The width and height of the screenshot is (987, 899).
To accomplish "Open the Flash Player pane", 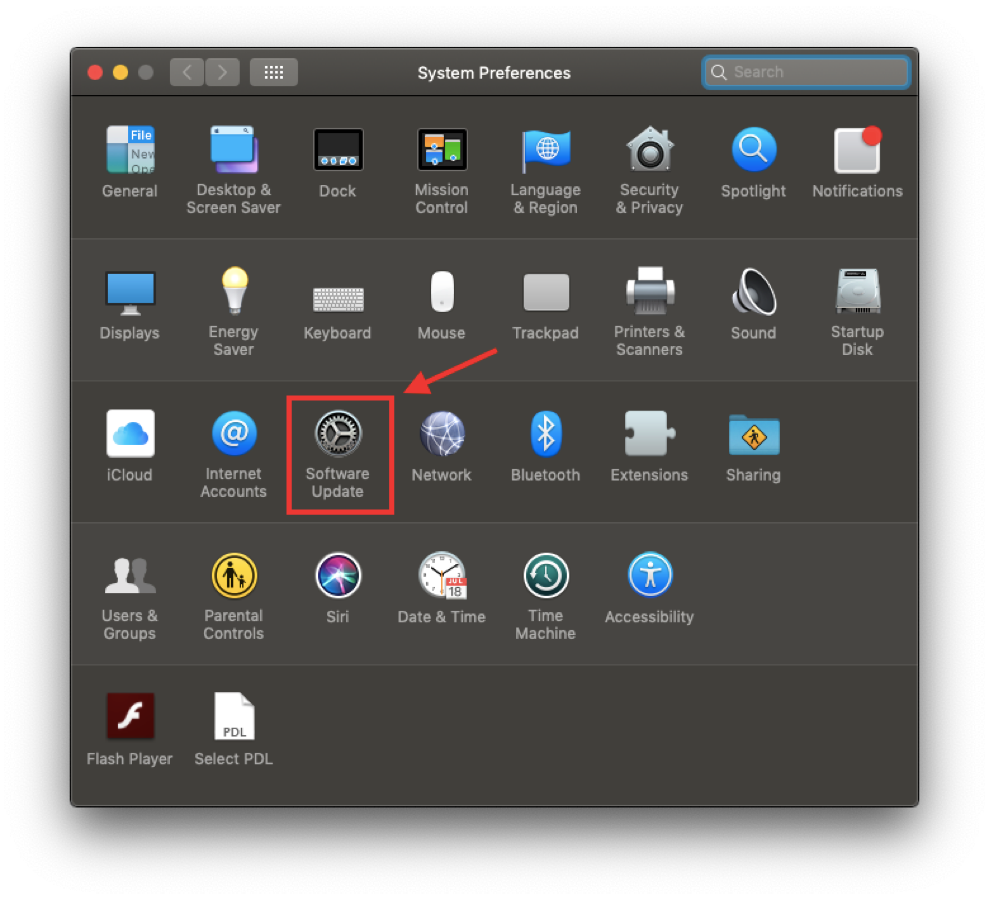I will [130, 718].
